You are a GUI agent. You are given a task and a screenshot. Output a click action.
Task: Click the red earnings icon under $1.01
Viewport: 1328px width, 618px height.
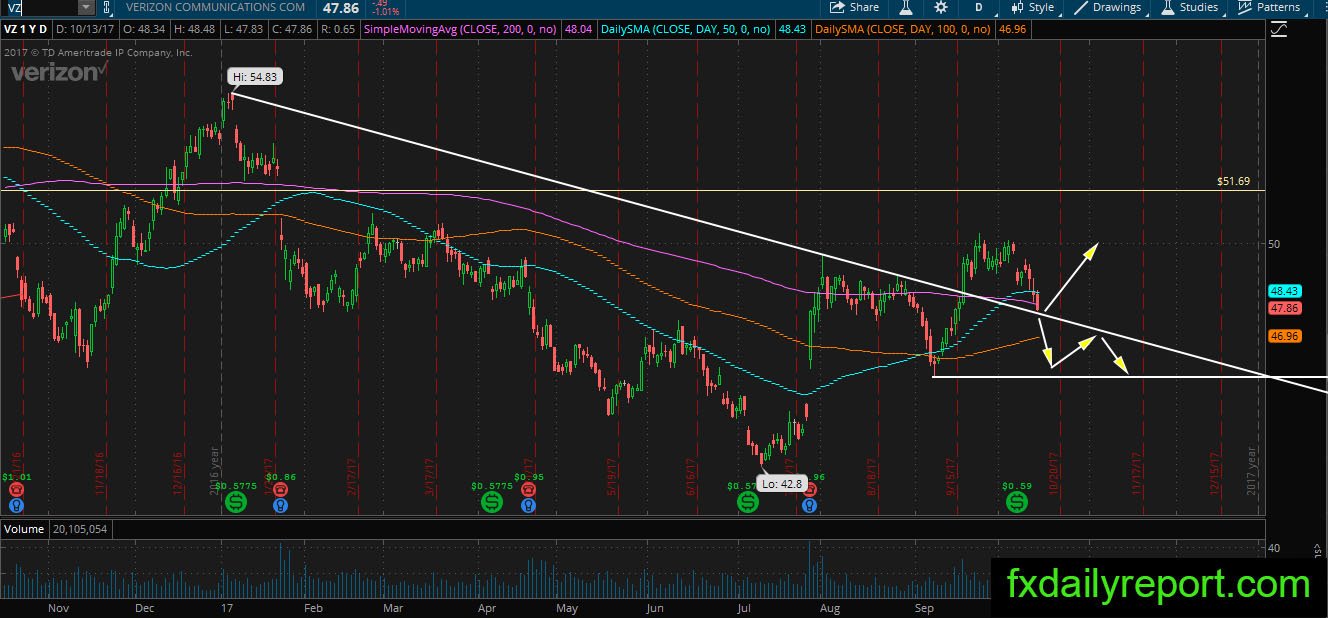(x=17, y=491)
